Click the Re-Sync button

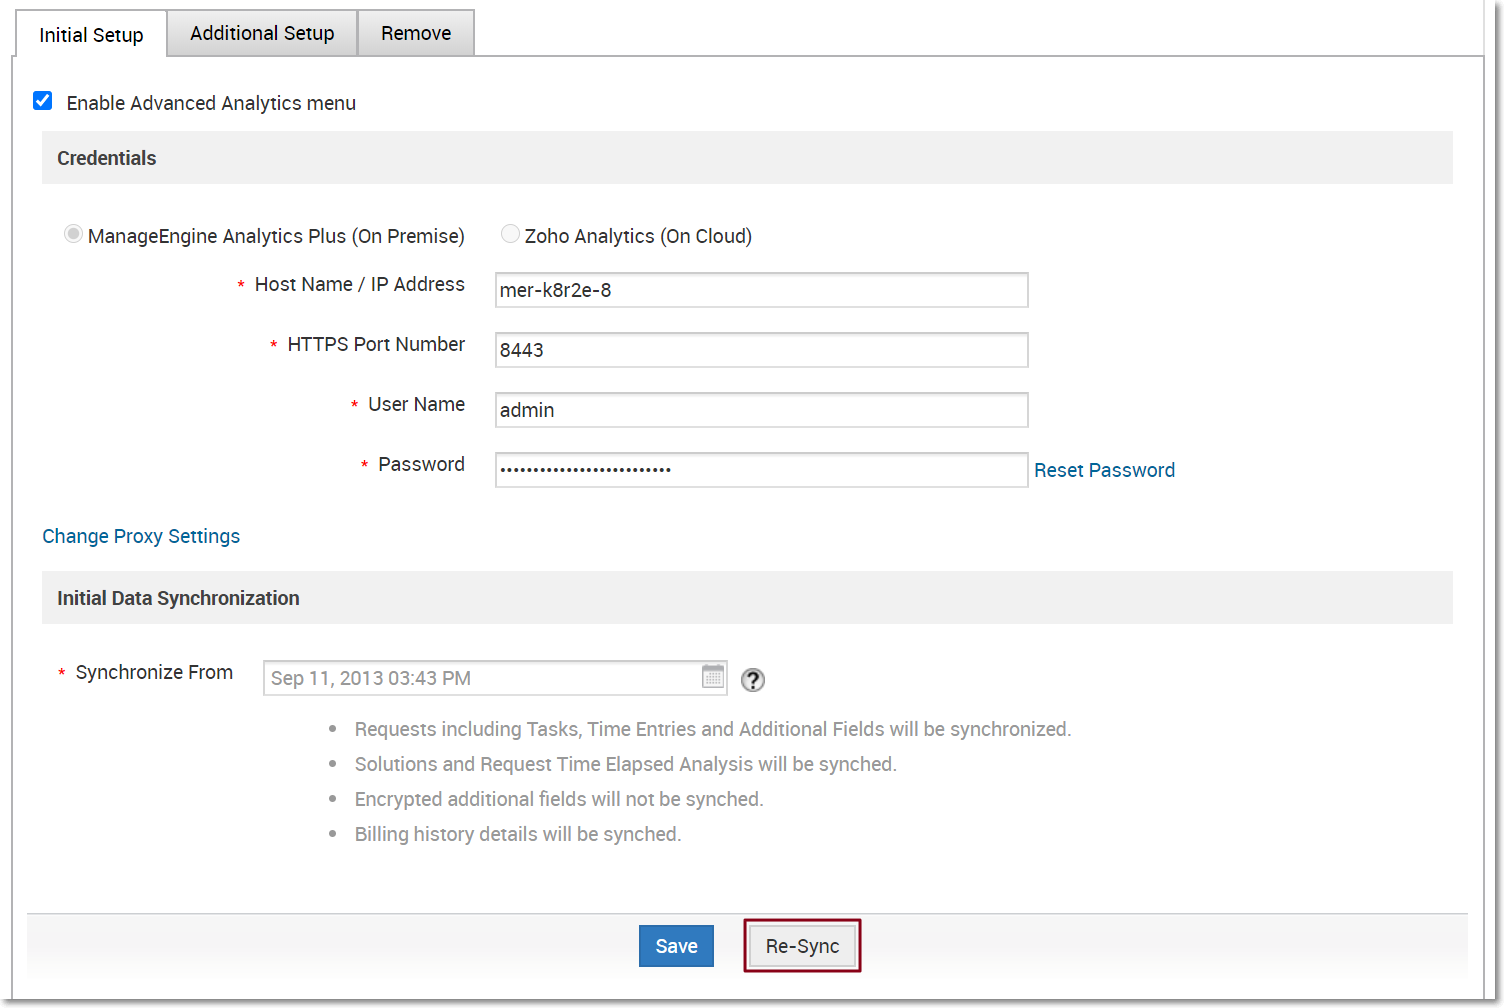[x=802, y=946]
